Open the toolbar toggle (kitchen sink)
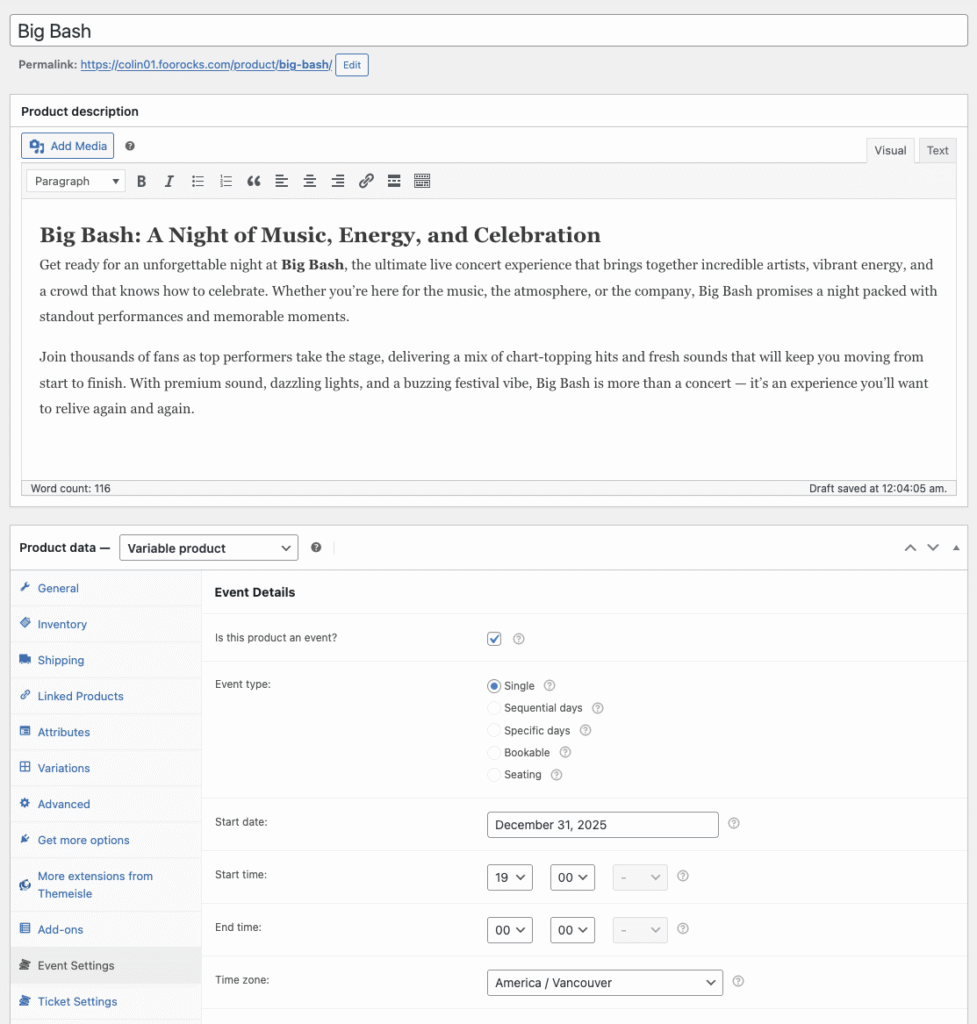This screenshot has height=1024, width=977. point(421,181)
